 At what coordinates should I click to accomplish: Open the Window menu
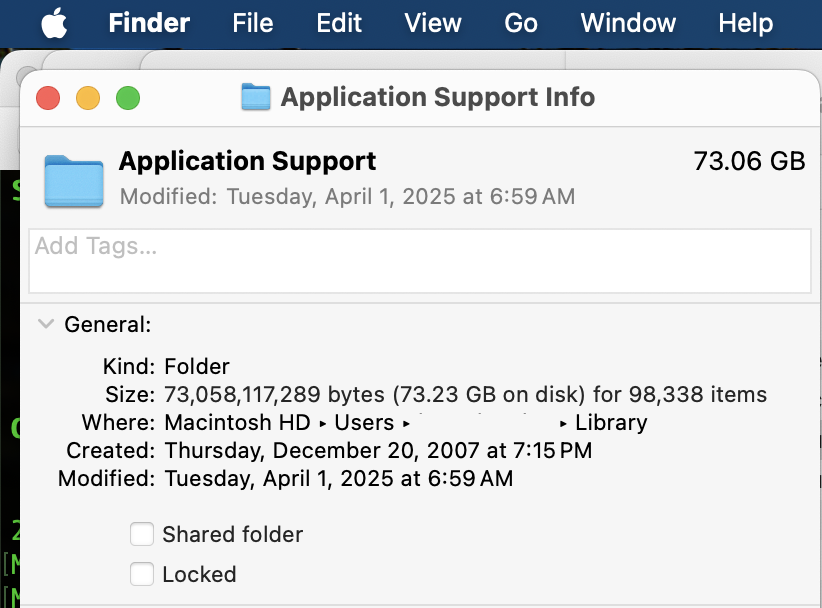click(x=628, y=23)
